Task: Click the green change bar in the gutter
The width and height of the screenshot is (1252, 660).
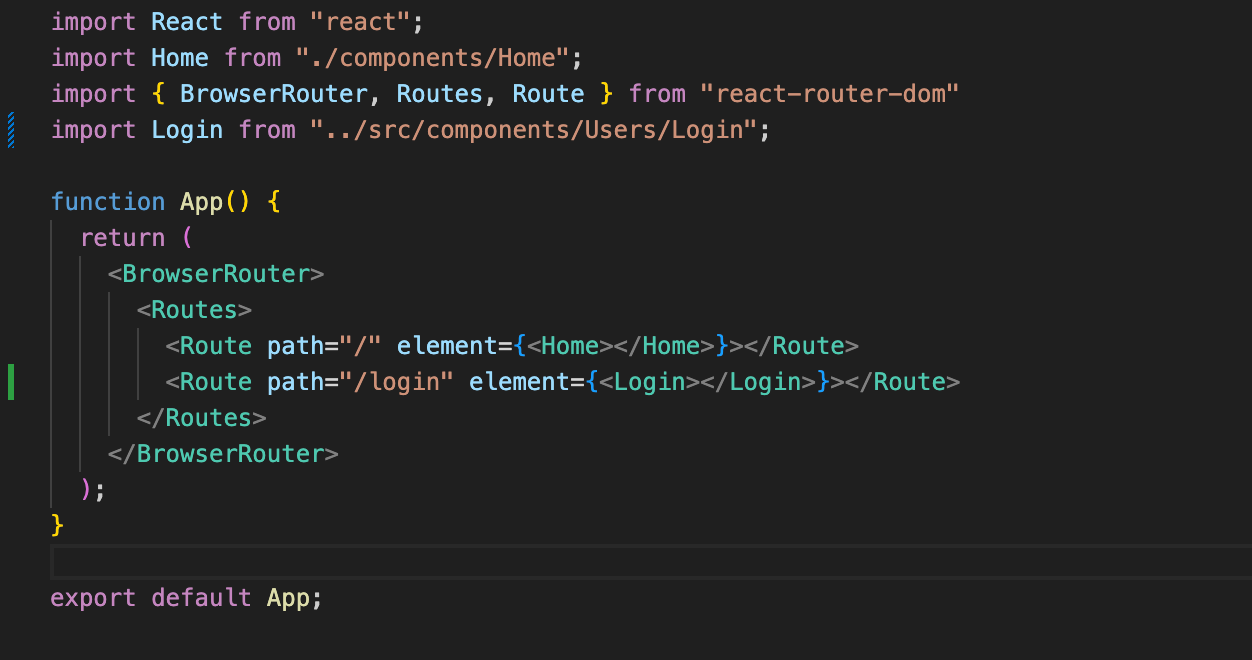Action: point(10,381)
